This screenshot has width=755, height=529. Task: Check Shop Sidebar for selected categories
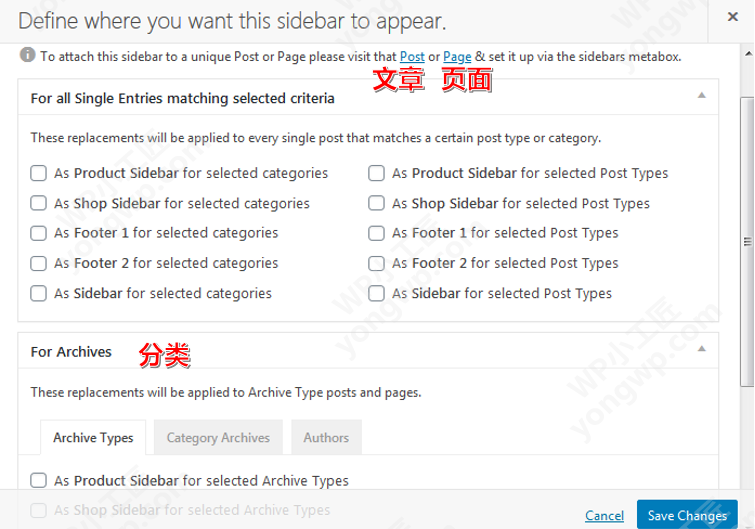coord(39,203)
